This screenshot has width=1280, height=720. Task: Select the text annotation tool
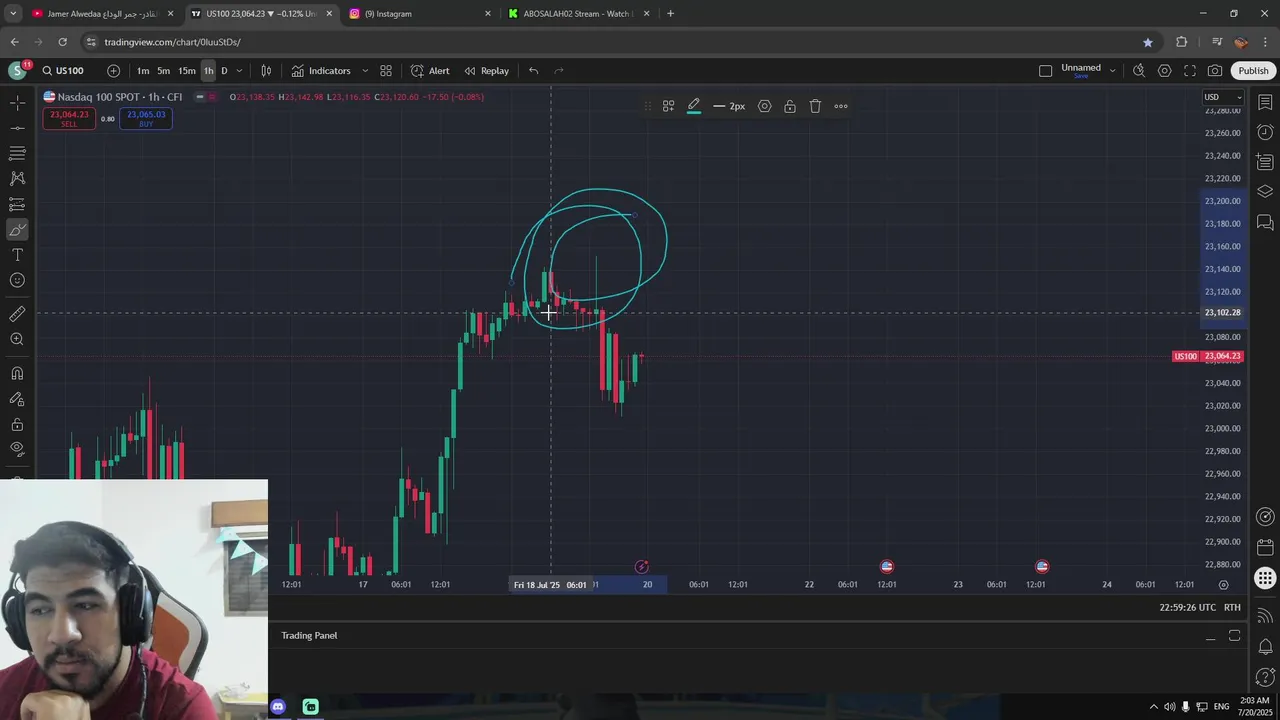tap(17, 255)
